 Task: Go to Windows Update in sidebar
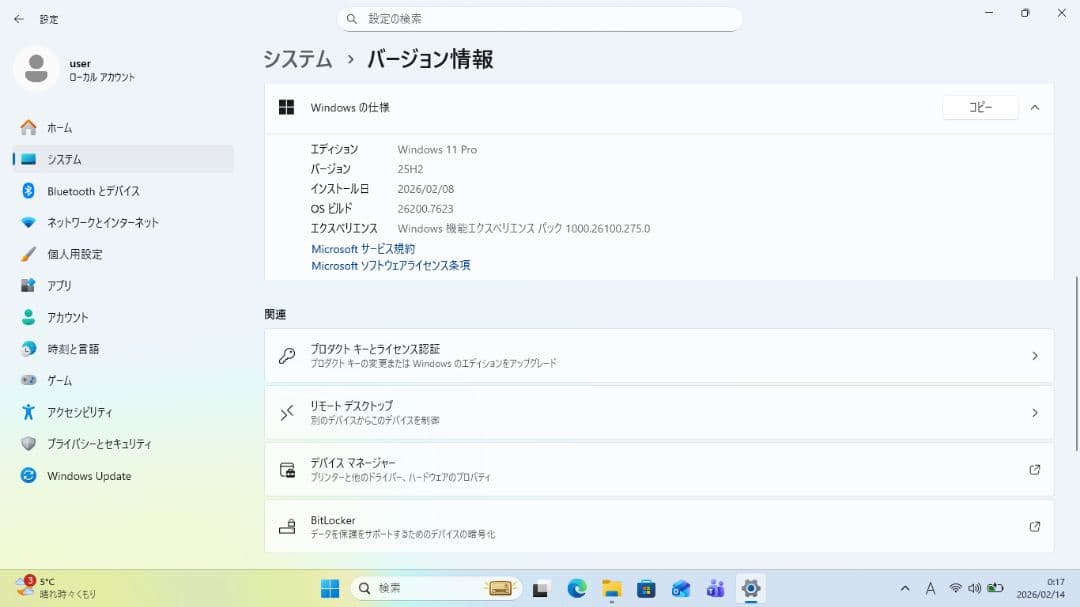[x=89, y=476]
